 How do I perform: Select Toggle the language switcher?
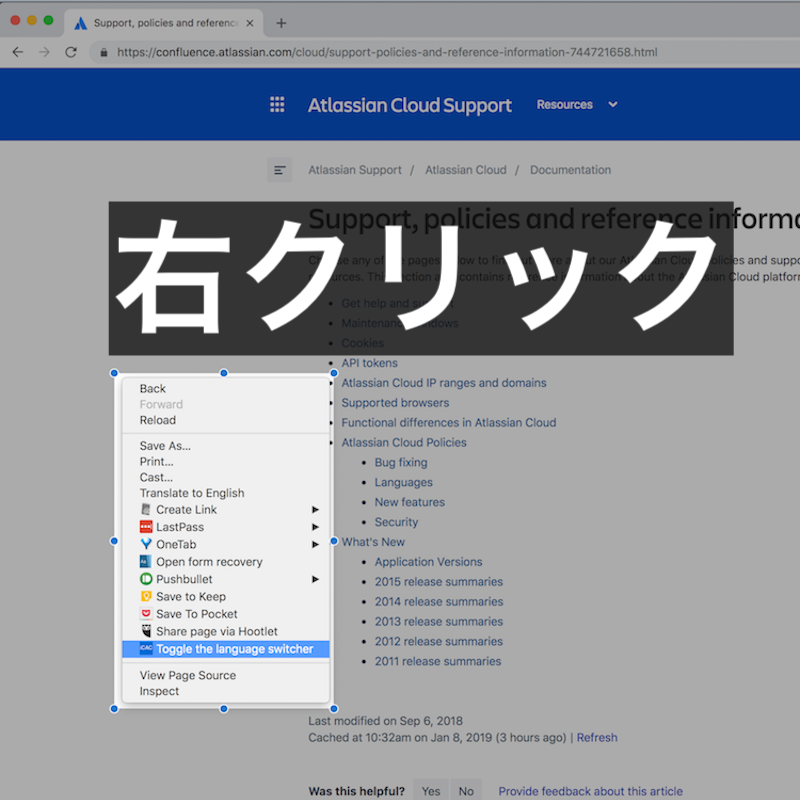(x=226, y=649)
